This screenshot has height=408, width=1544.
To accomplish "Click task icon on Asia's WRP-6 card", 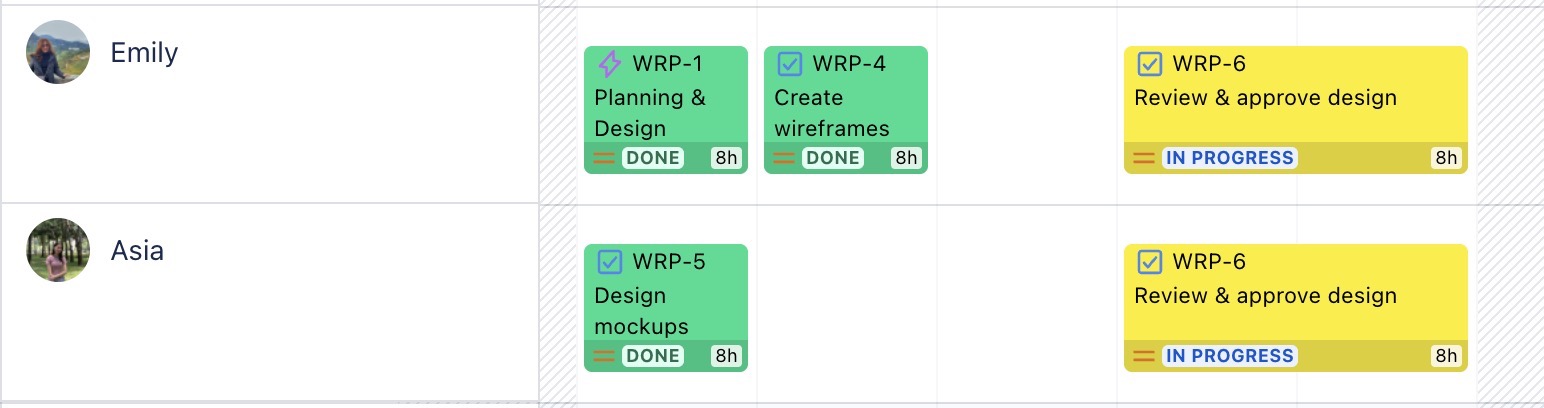I will pyautogui.click(x=1150, y=262).
